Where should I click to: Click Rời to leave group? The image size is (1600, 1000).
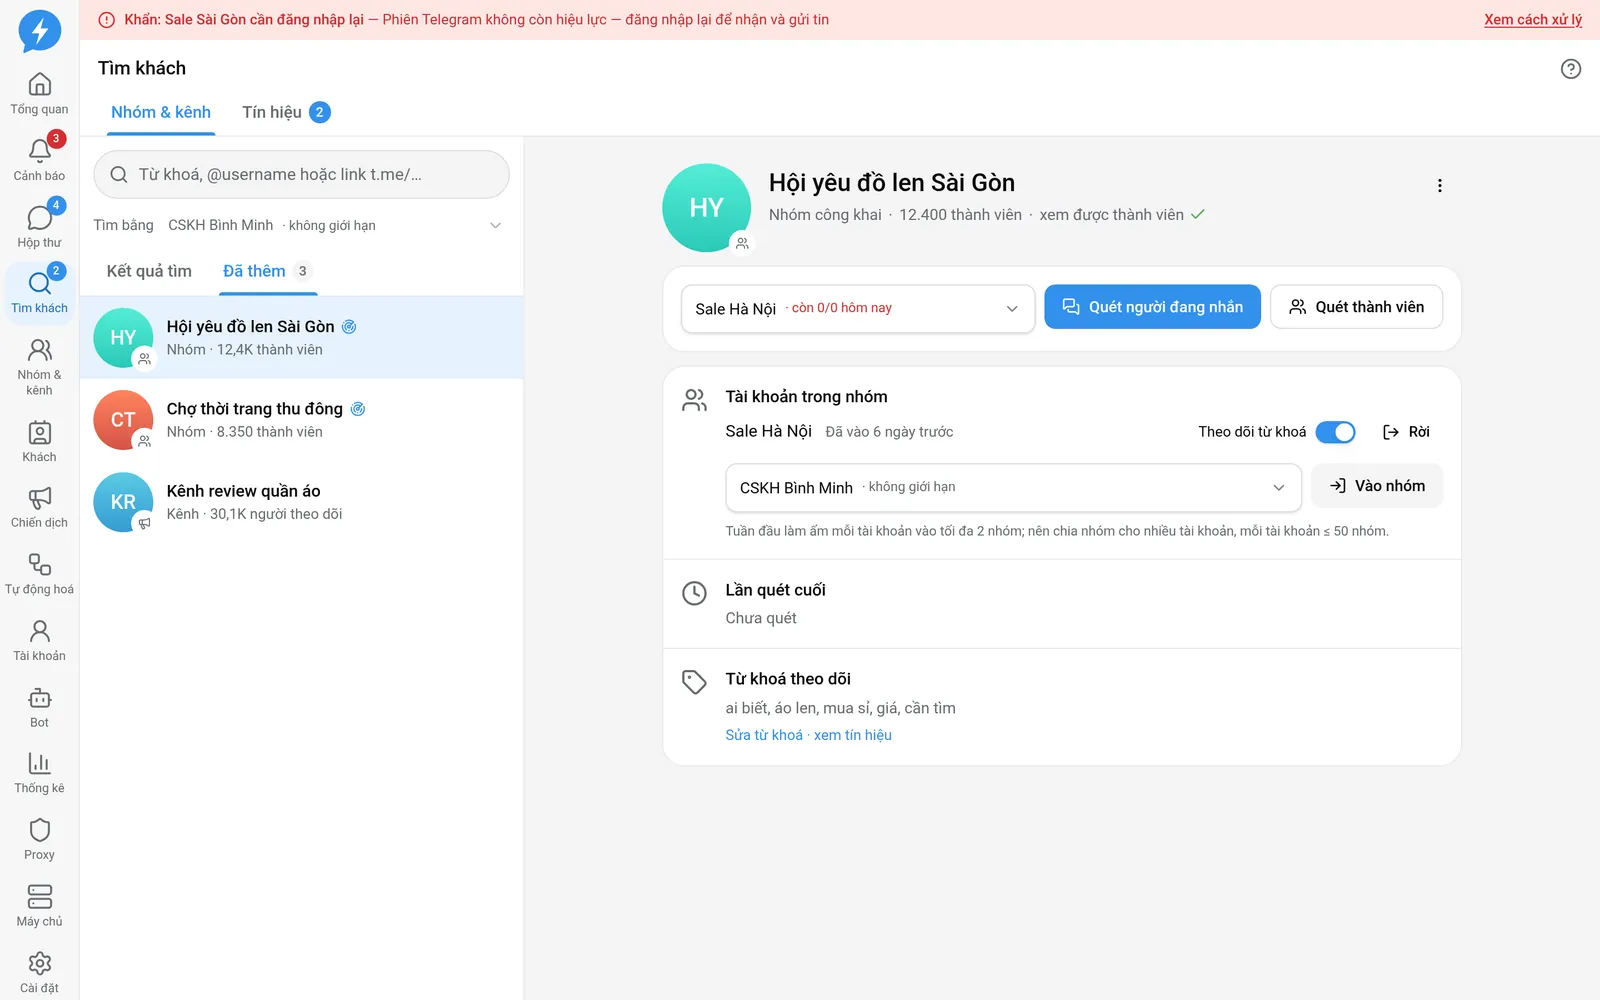pos(1406,432)
